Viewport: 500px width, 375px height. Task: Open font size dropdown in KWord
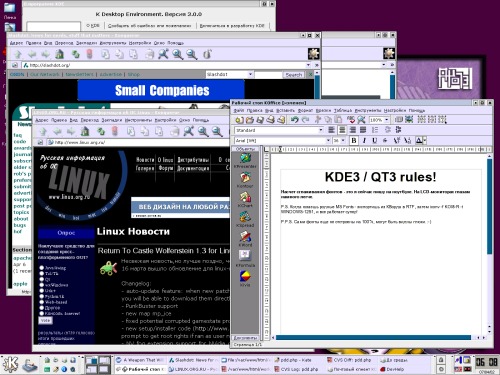pyautogui.click(x=343, y=141)
